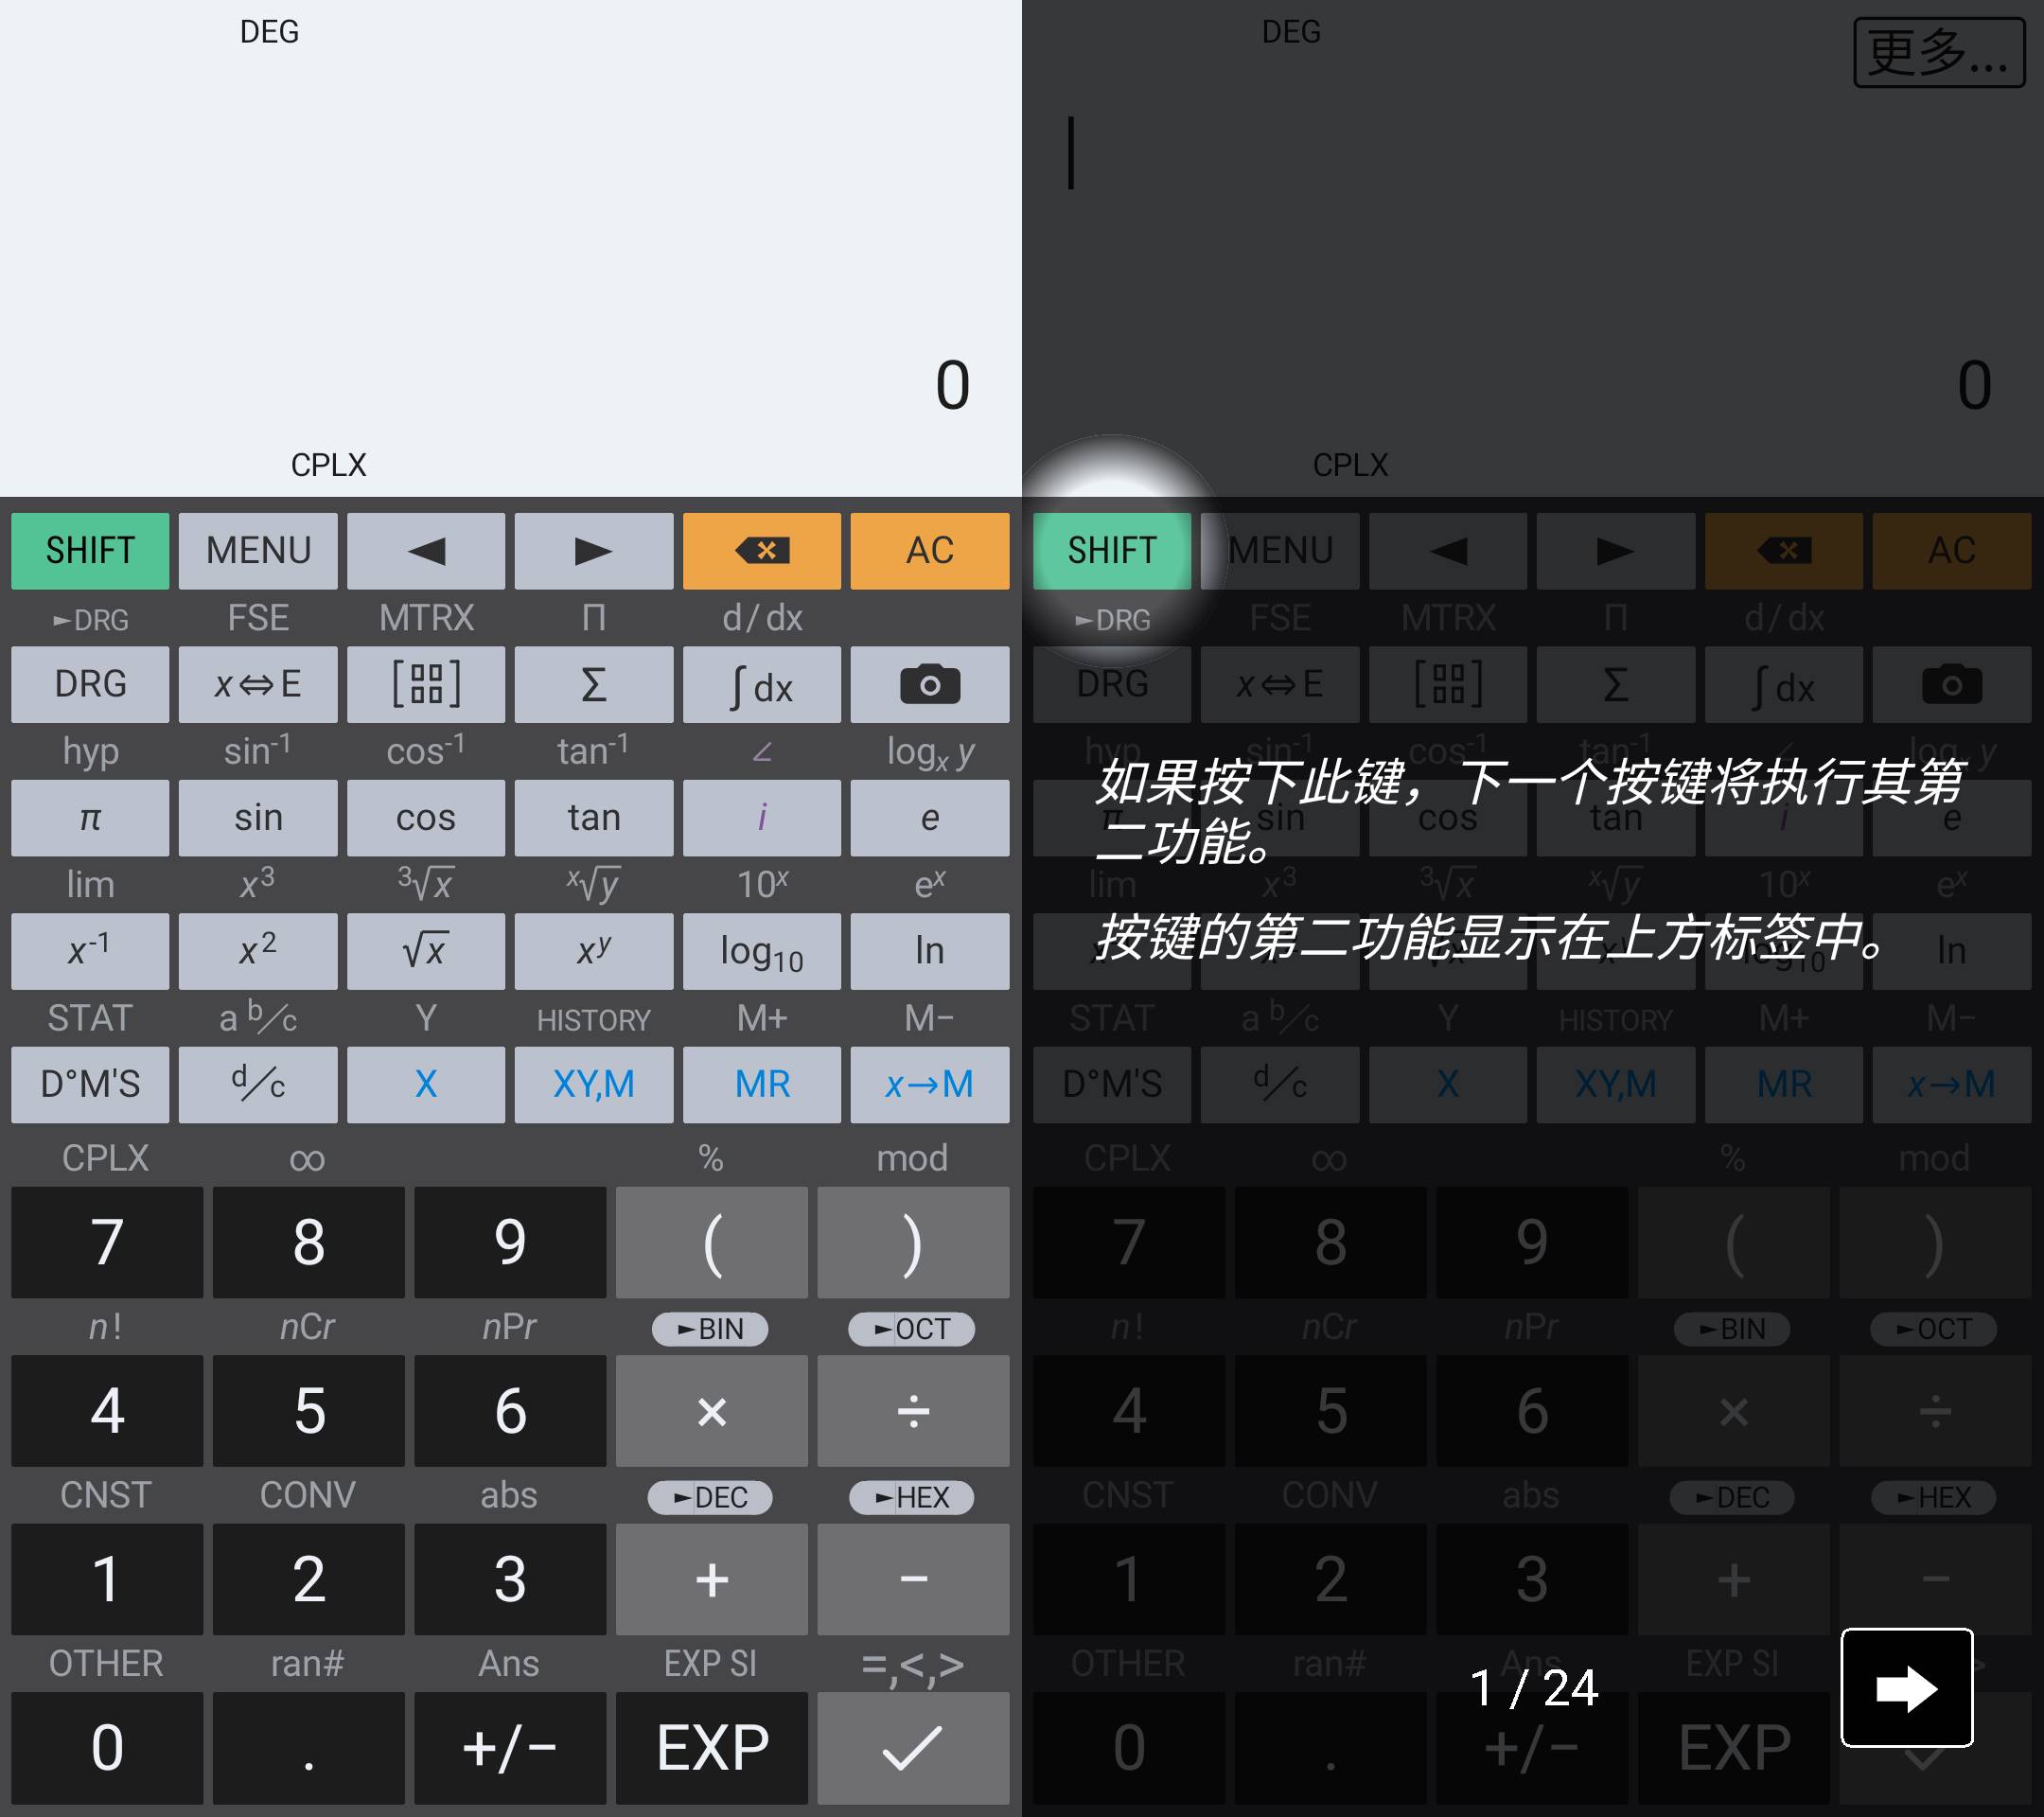
Task: Select the matrix input icon
Action: point(428,686)
